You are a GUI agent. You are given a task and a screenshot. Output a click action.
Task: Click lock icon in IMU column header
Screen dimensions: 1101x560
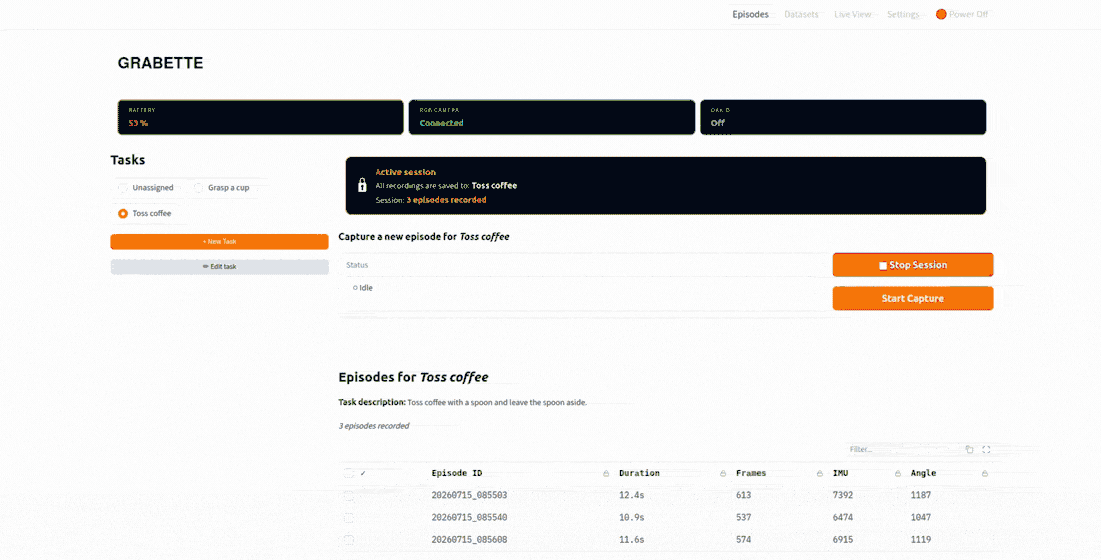click(x=897, y=474)
